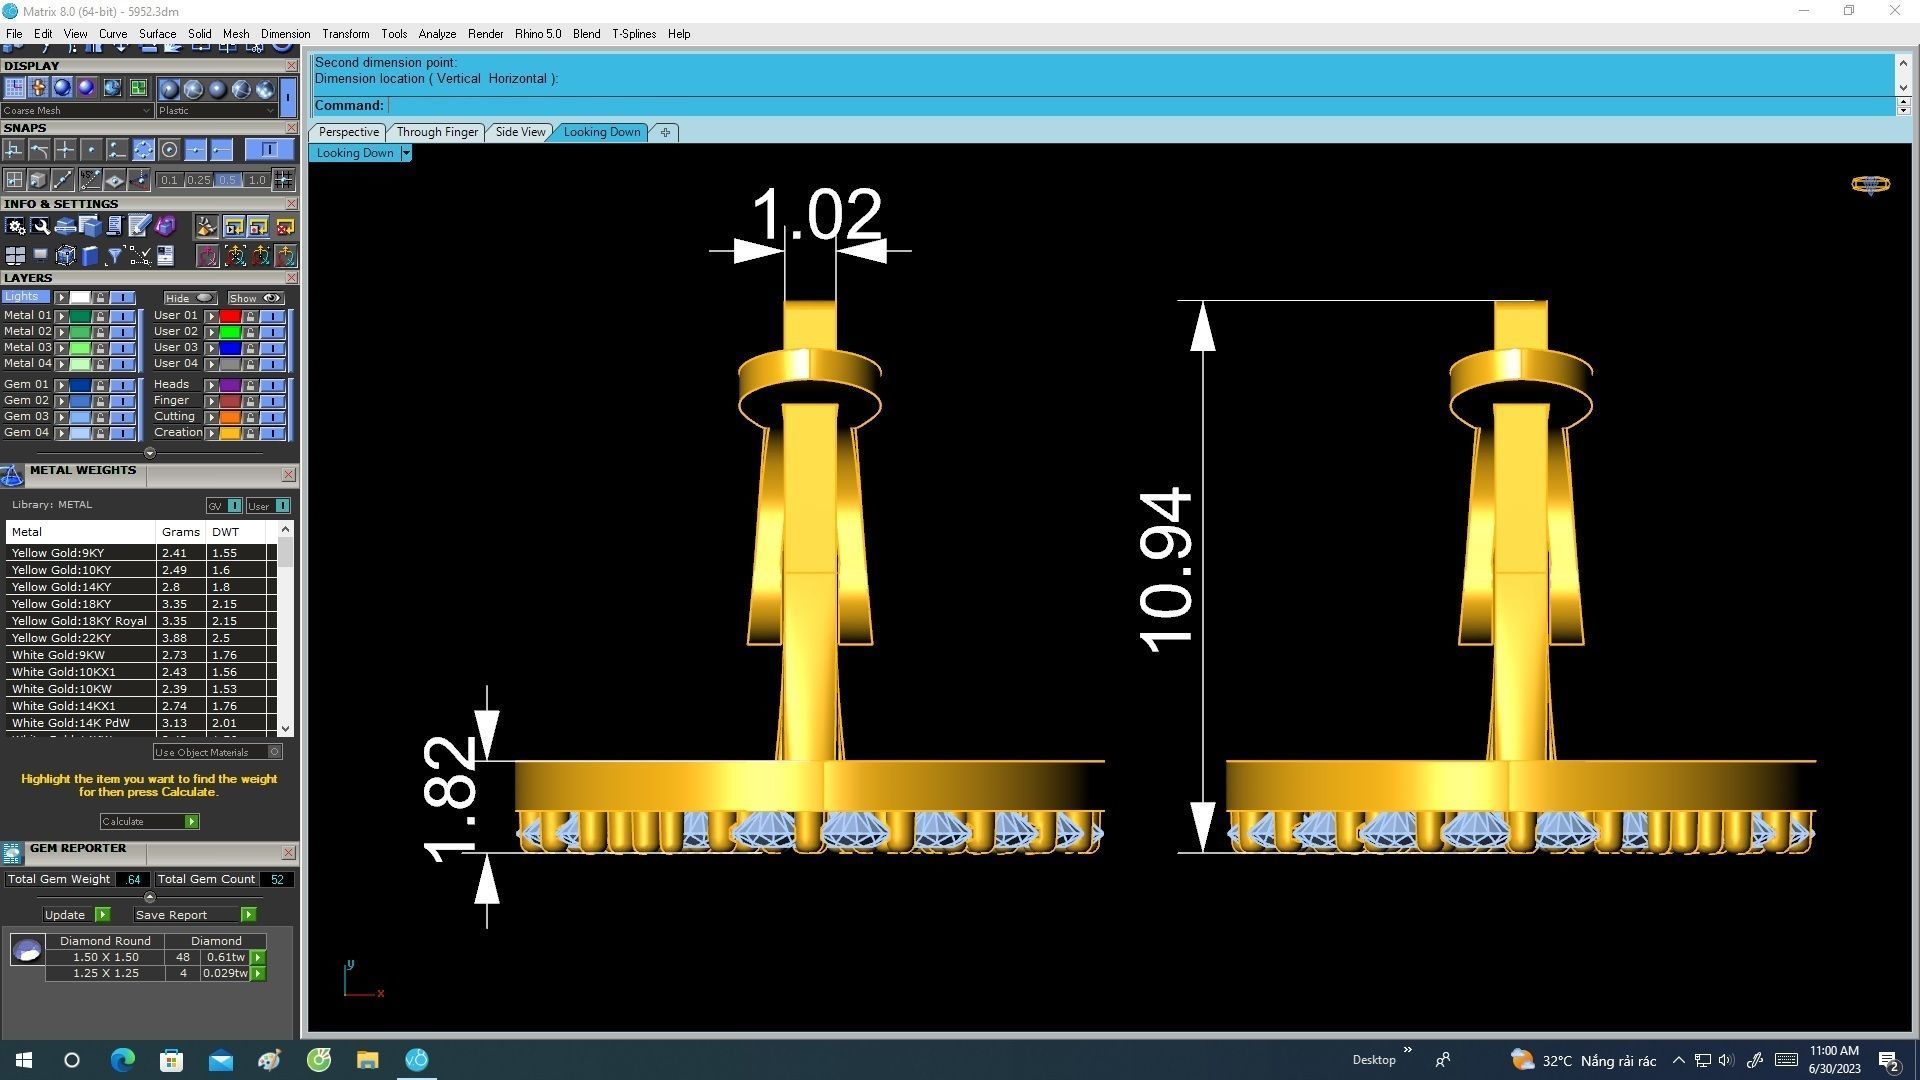Screen dimensions: 1920x1080
Task: Open Microsoft Edge from the taskbar
Action: [x=122, y=1060]
